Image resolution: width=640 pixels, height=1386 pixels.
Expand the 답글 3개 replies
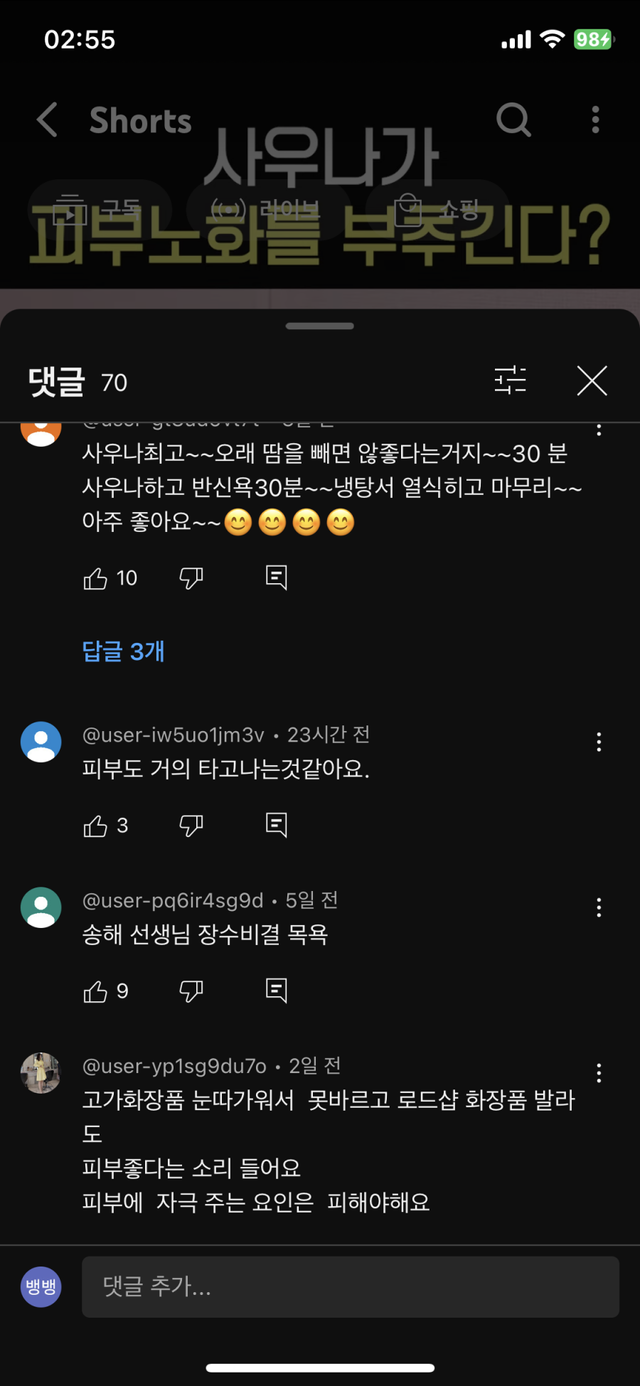123,652
